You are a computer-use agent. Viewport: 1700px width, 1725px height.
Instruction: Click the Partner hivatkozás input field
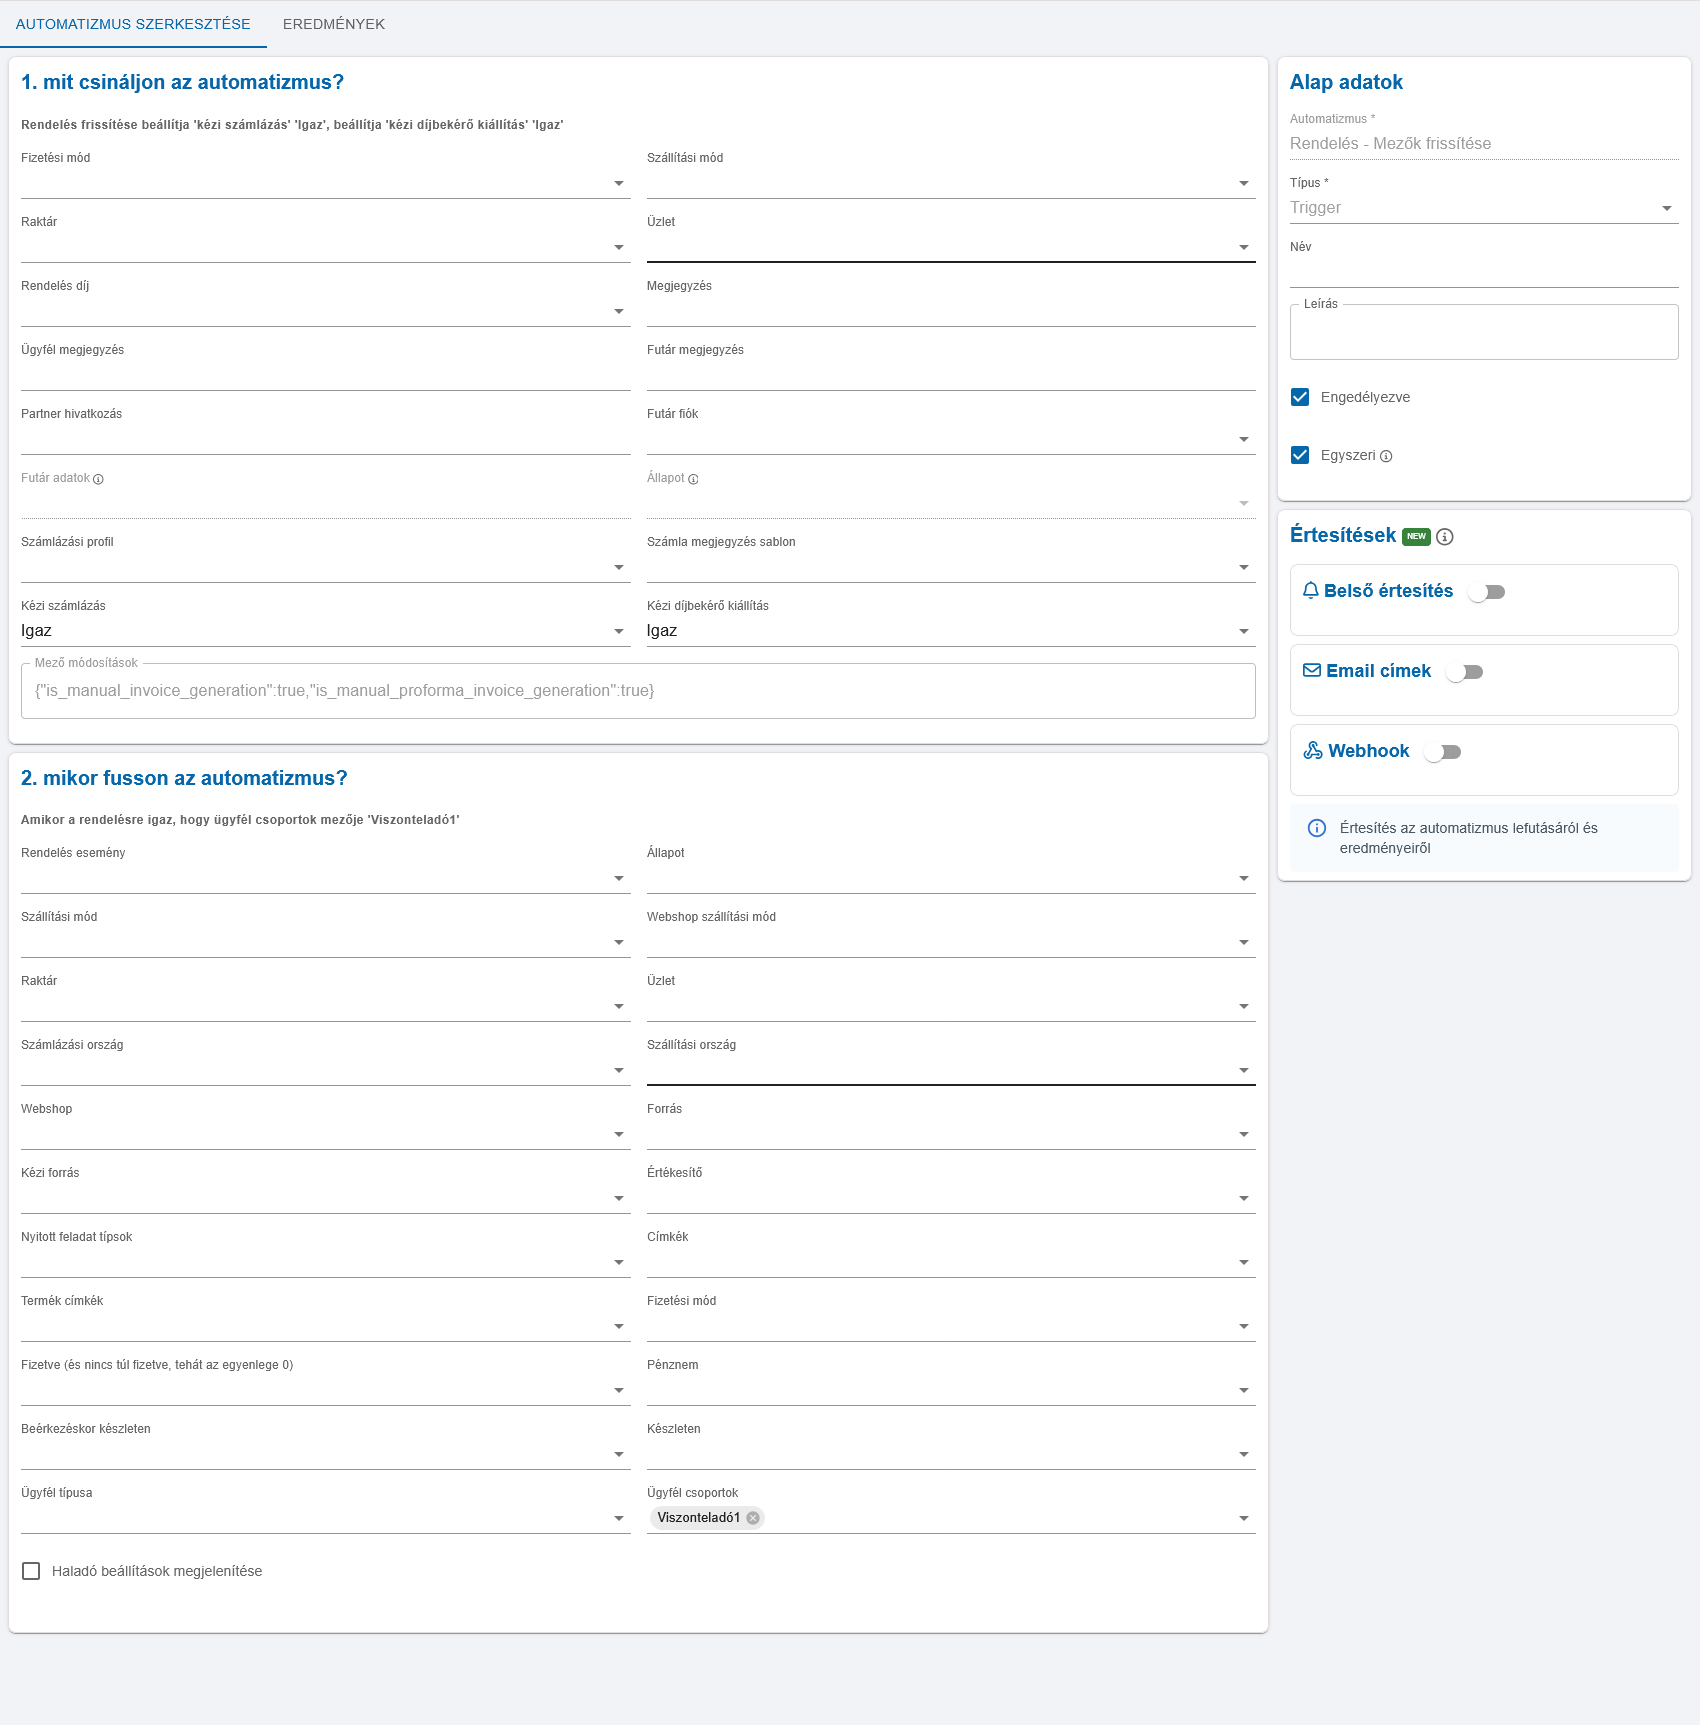tap(326, 439)
